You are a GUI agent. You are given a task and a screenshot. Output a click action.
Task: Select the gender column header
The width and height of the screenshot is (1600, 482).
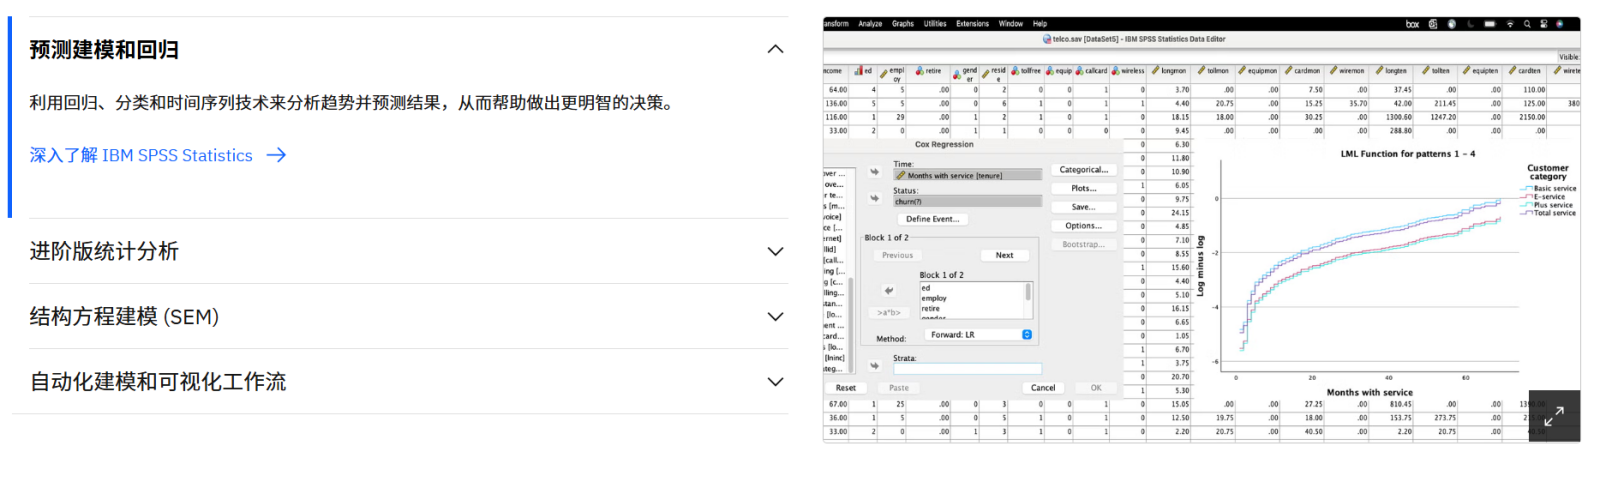(966, 72)
